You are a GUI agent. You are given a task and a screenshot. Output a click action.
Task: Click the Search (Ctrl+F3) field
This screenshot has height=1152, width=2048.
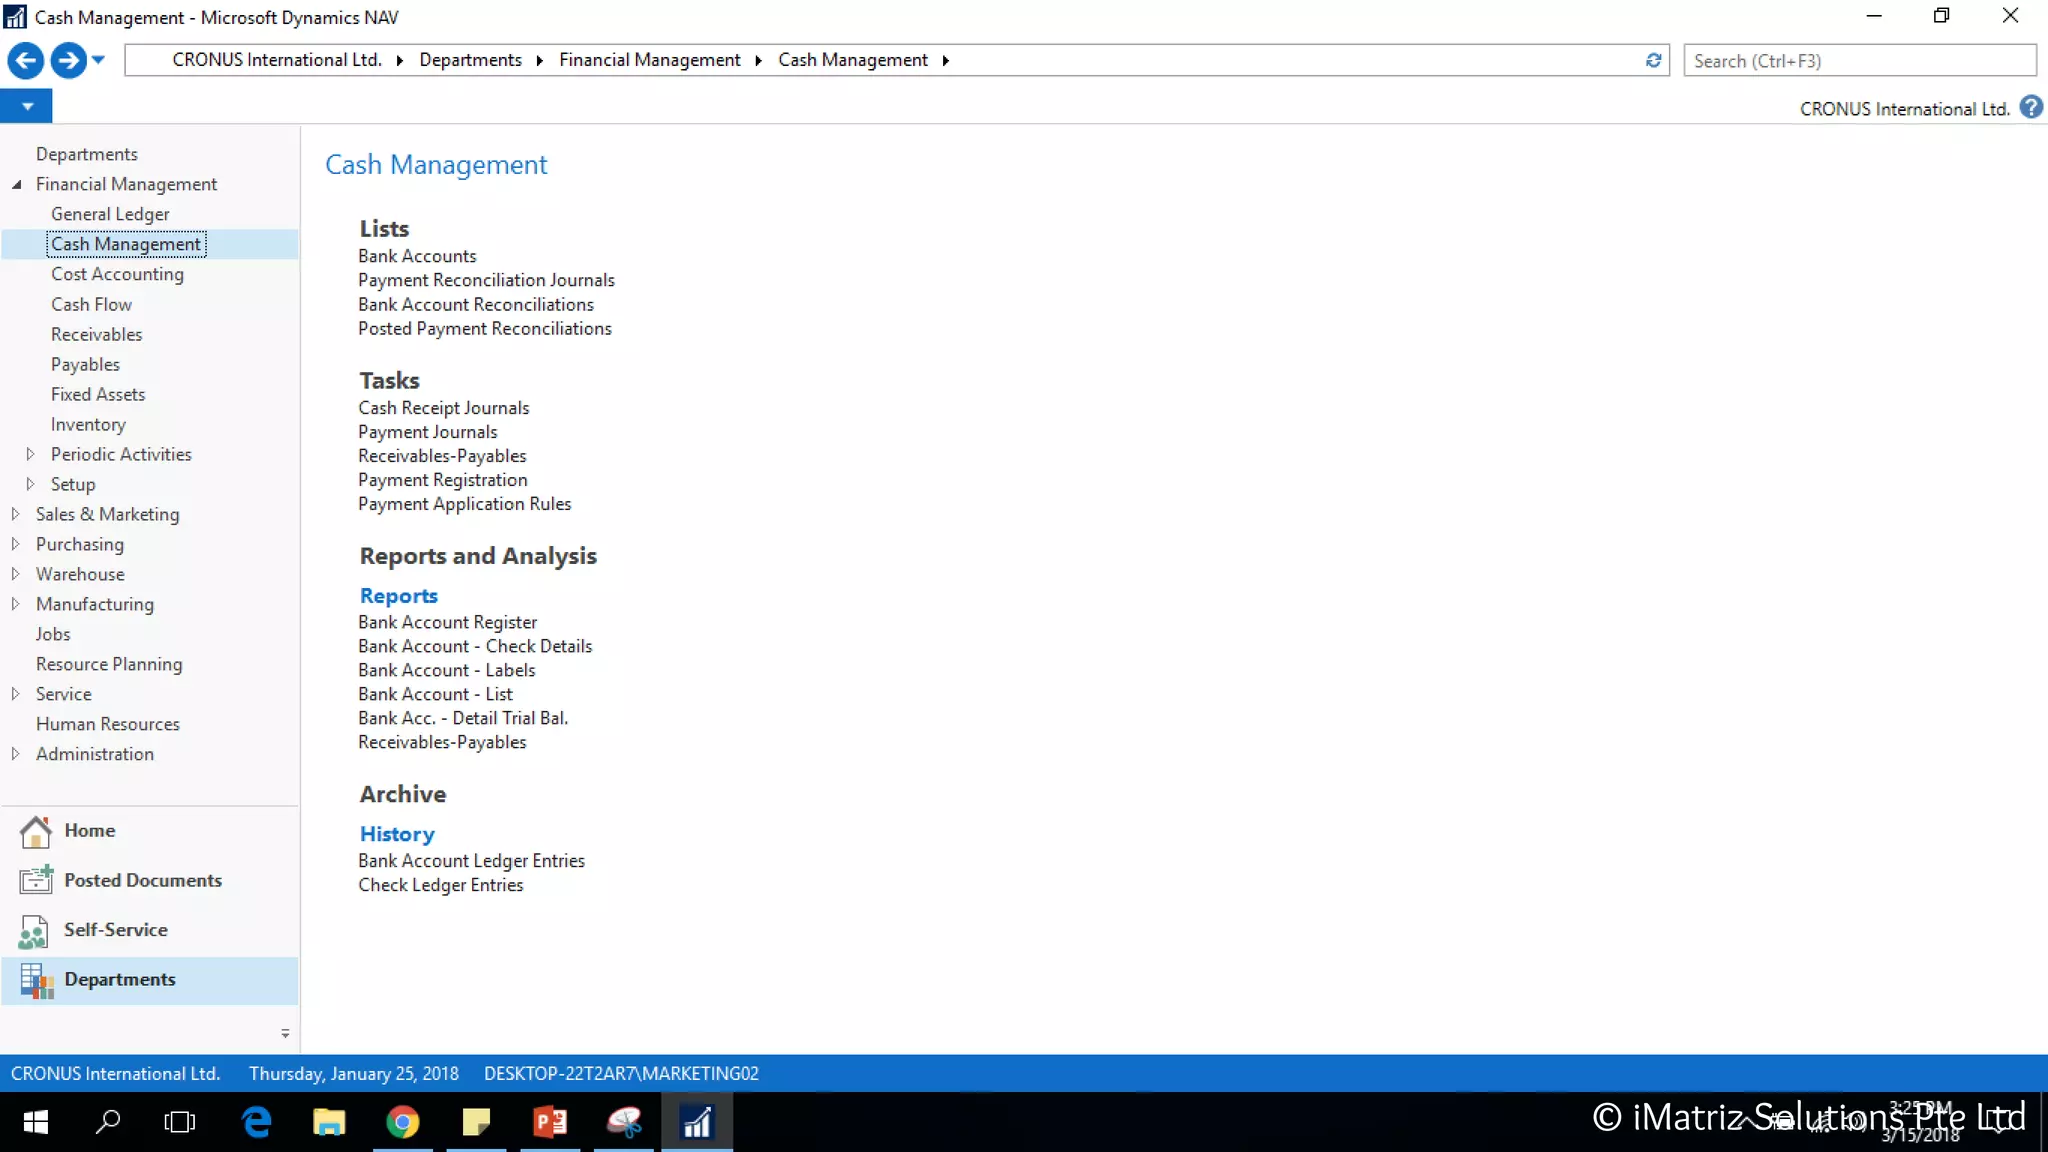(x=1858, y=61)
